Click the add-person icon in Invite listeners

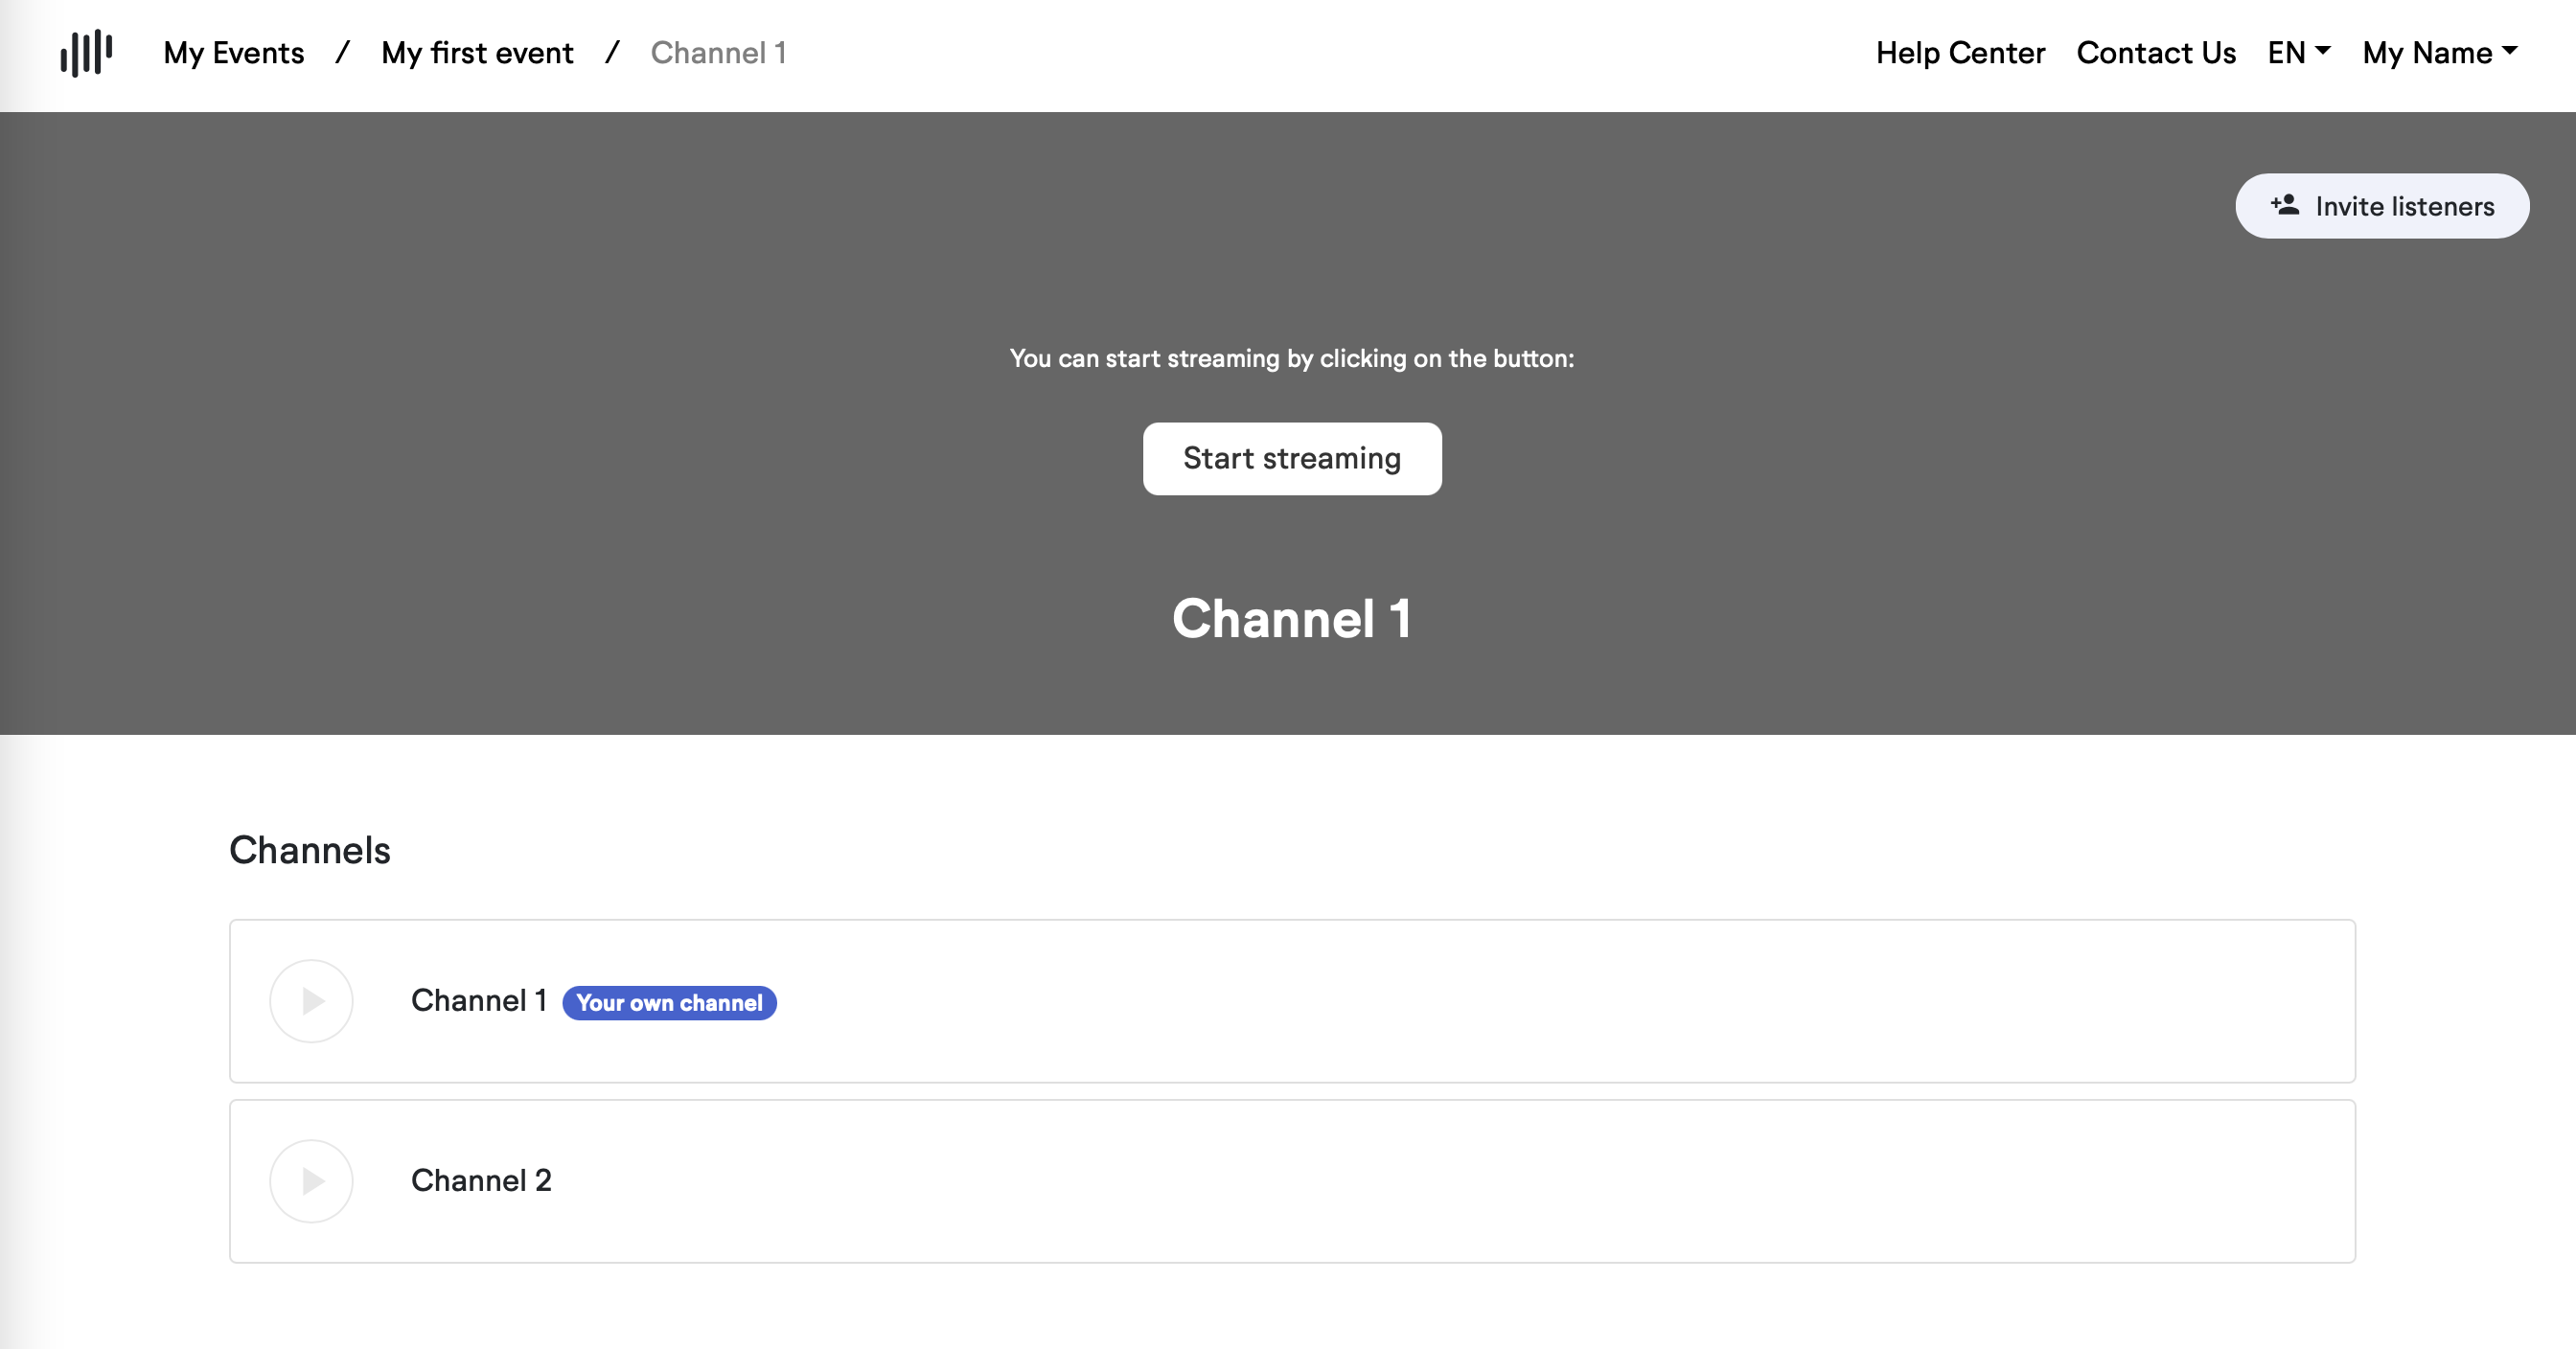2285,205
